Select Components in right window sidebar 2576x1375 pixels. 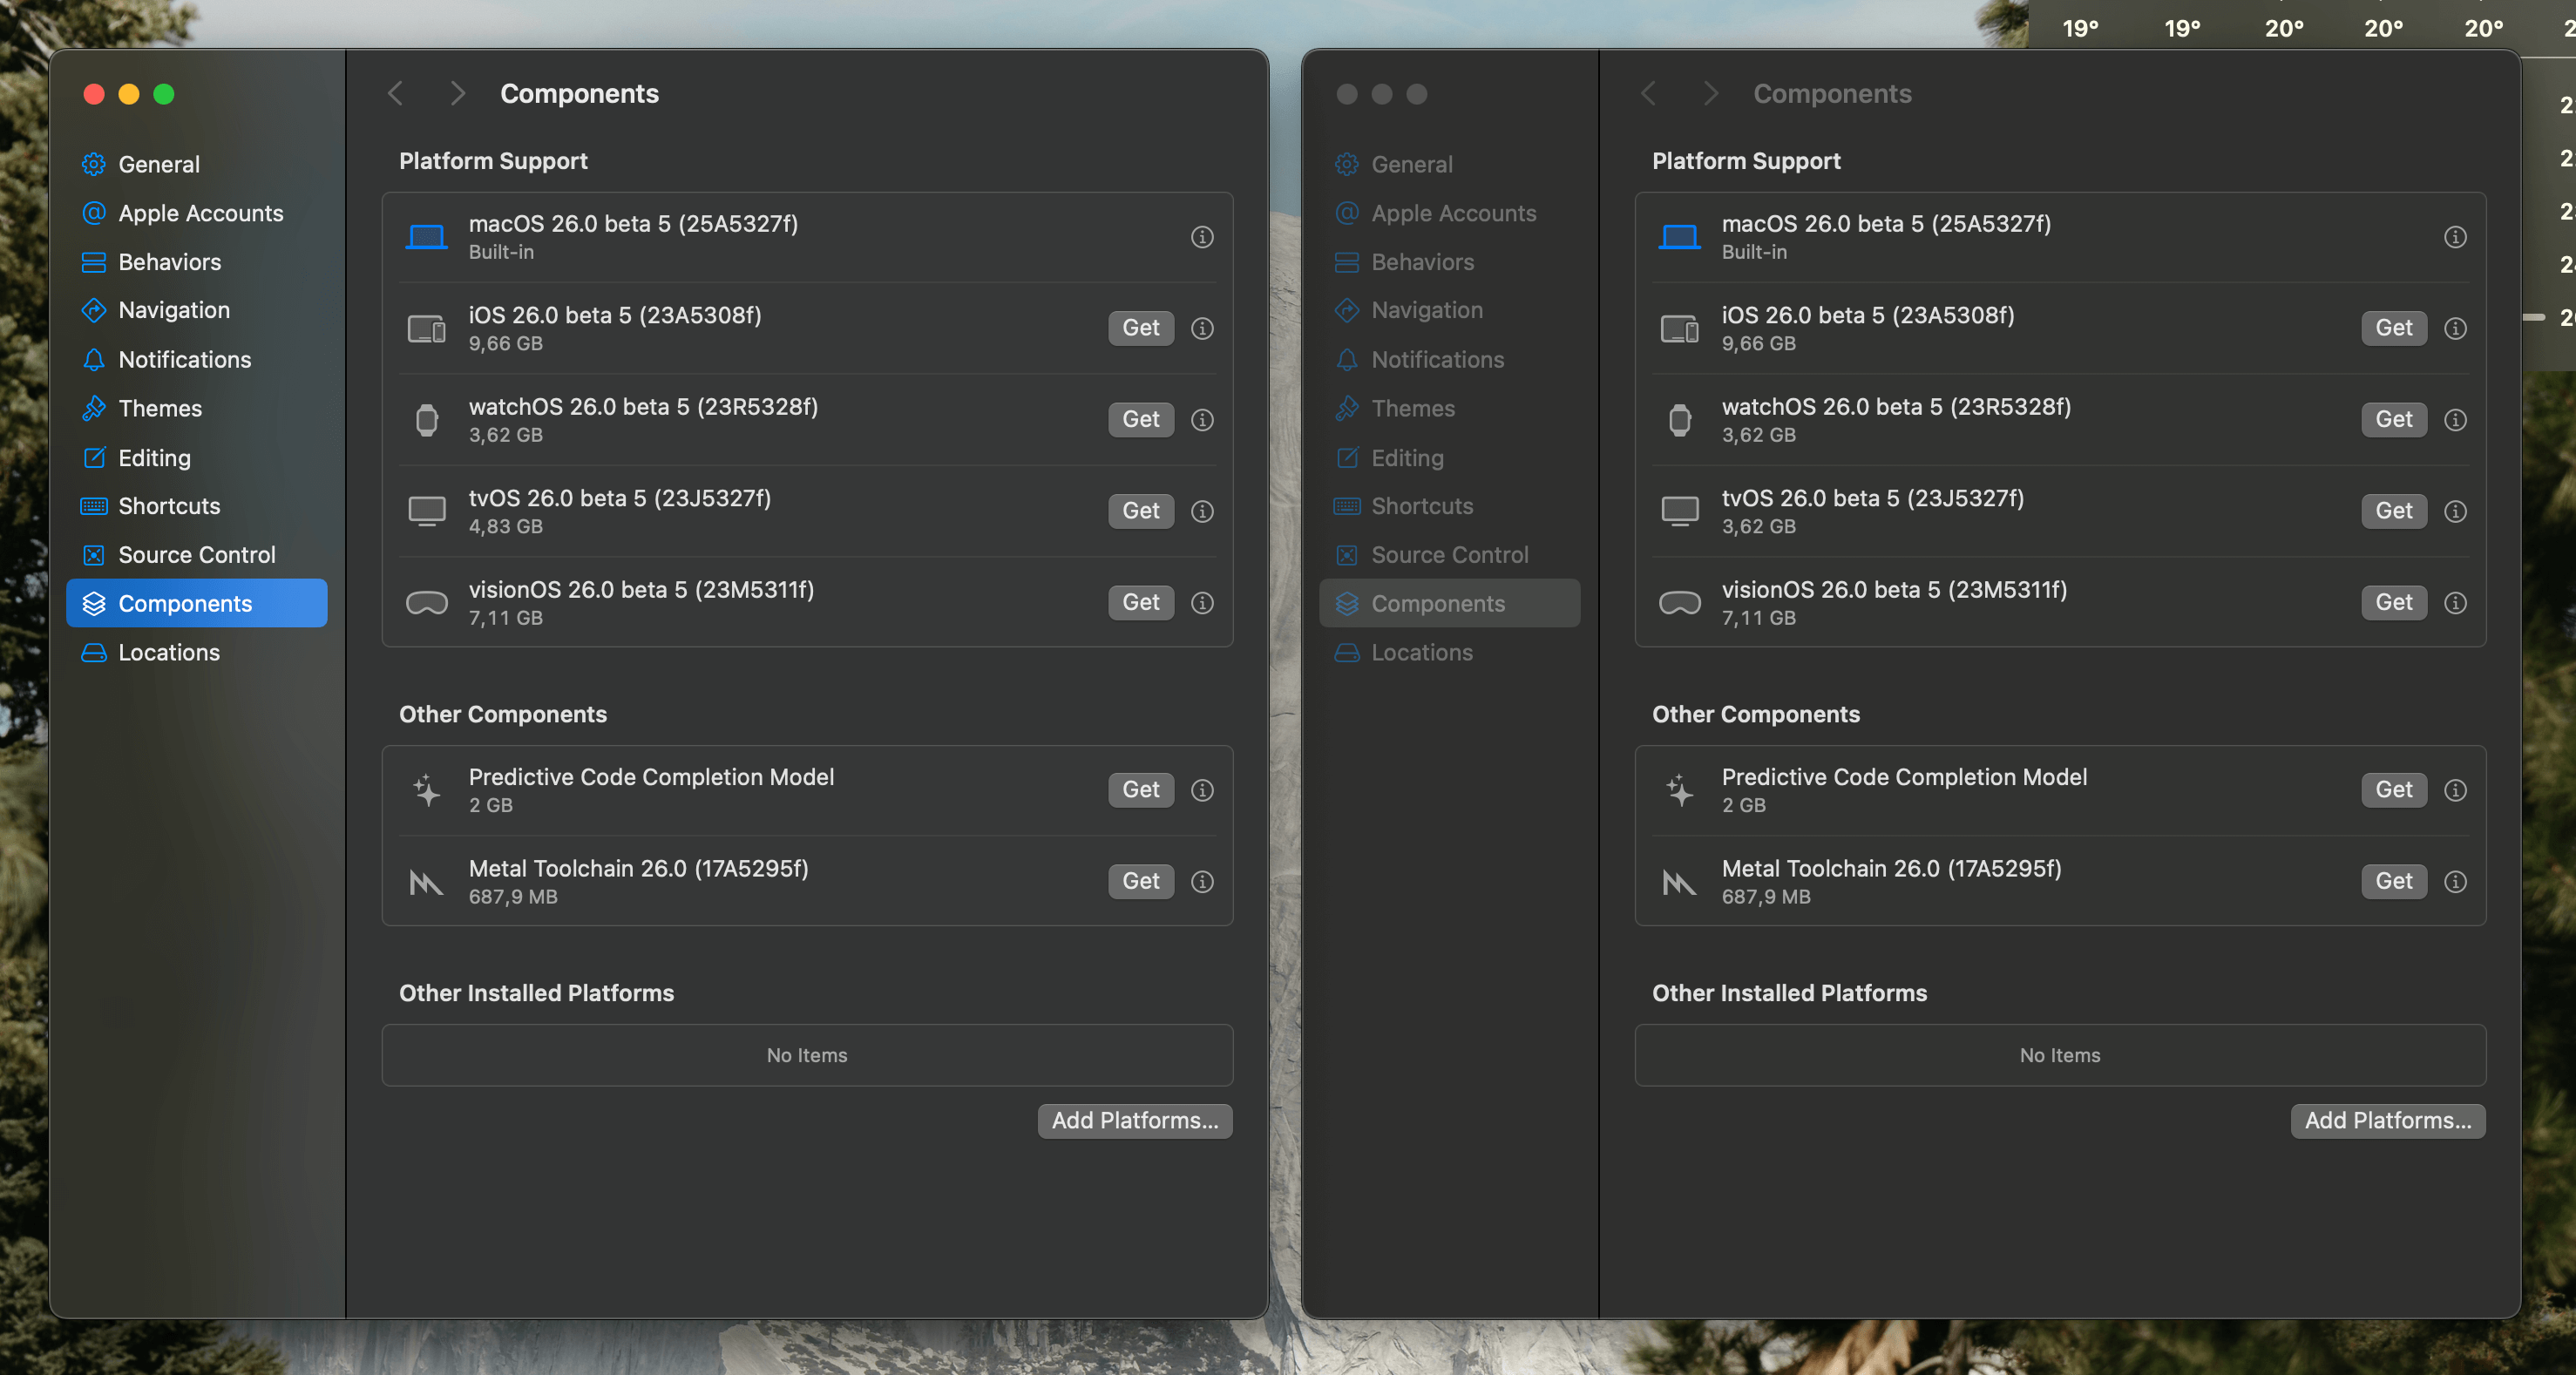(1450, 603)
